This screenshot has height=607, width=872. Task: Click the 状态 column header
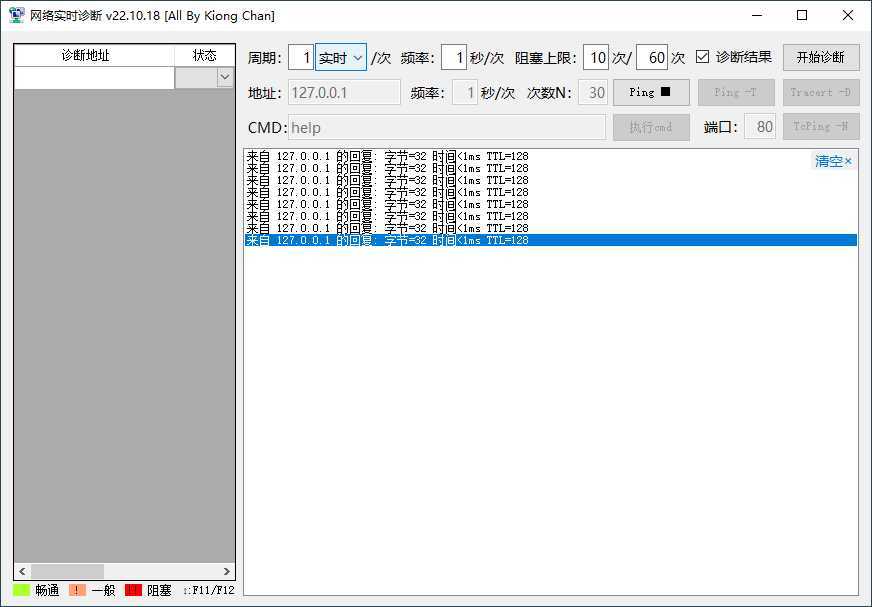[204, 56]
